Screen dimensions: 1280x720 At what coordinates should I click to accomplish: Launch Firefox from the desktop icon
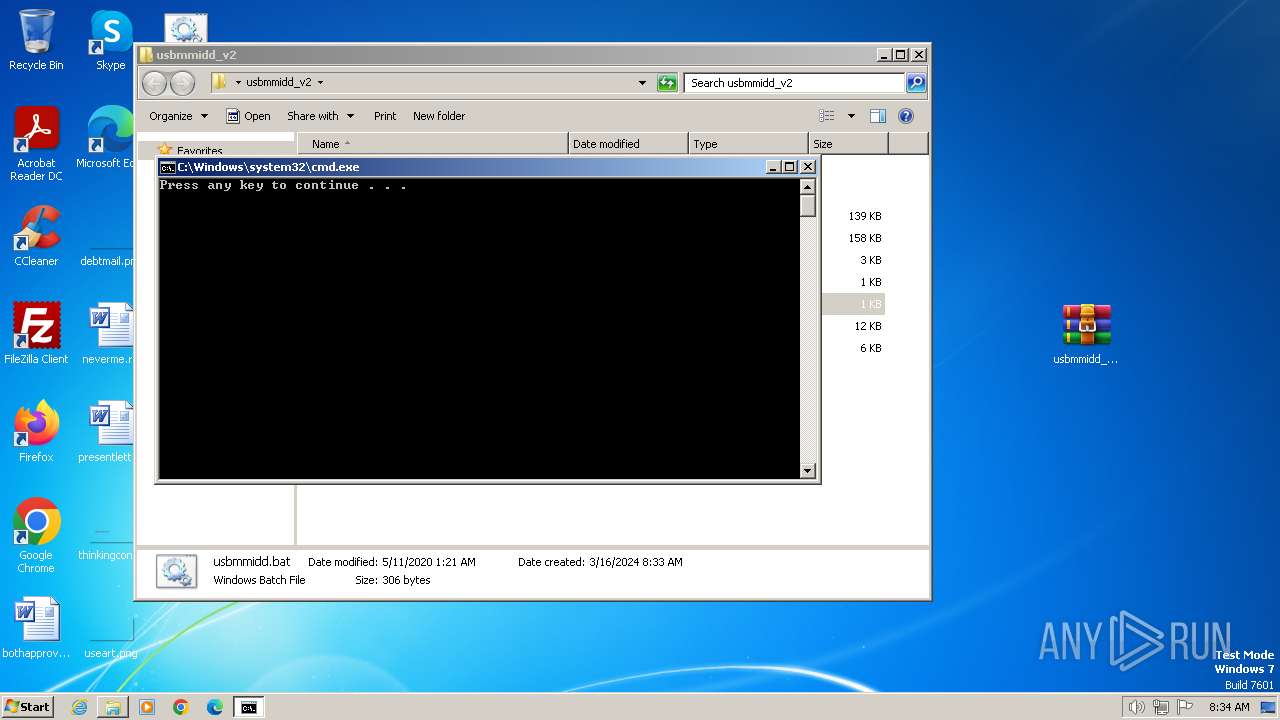[36, 432]
